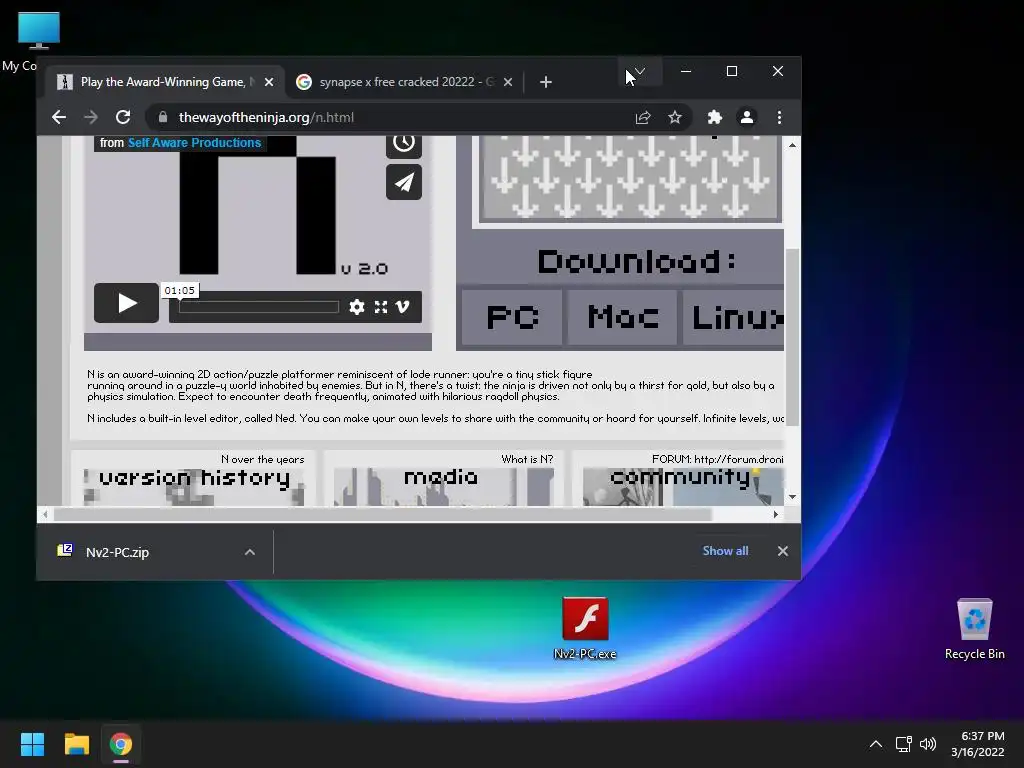Click the scroll down arrow of page
This screenshot has height=768, width=1024.
[792, 497]
